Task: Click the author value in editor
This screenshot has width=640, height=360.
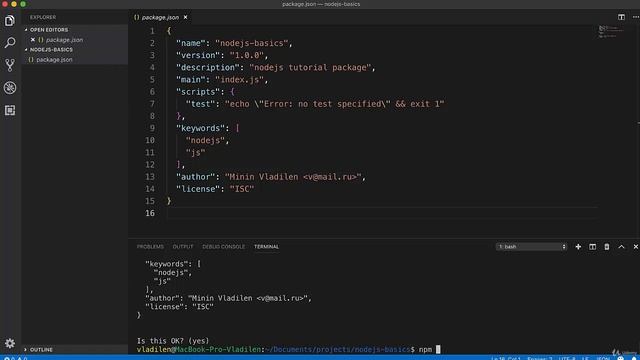Action: pos(293,177)
